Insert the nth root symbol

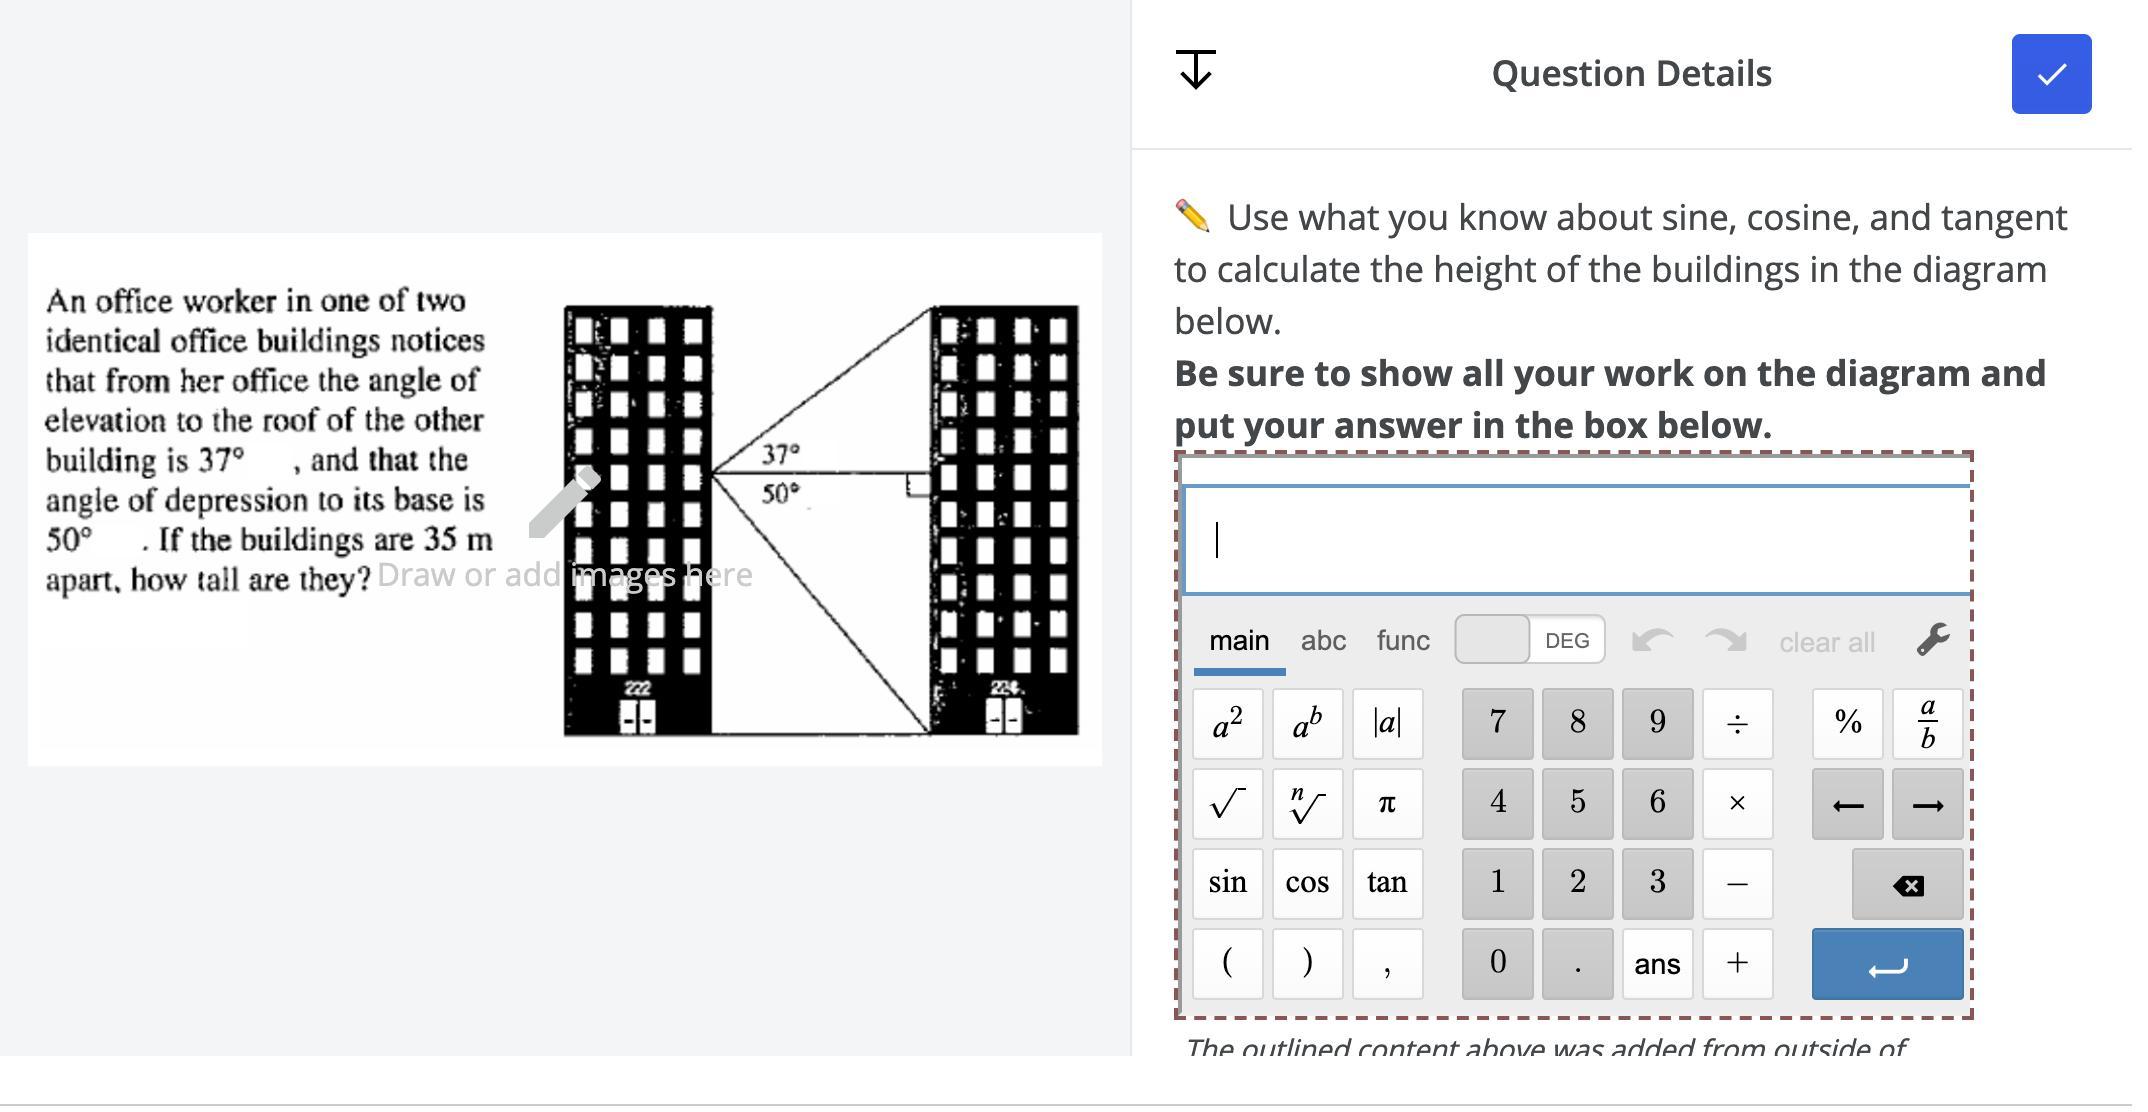pos(1307,804)
